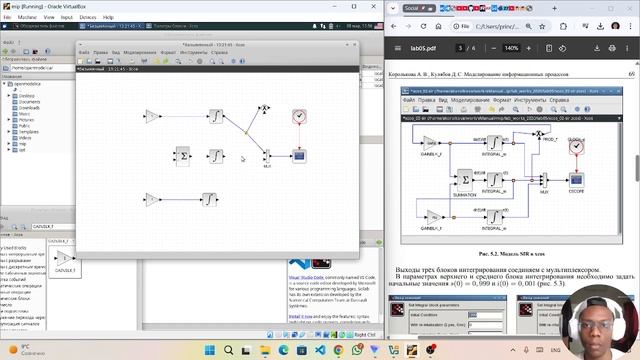640x360 pixels.
Task: Click the Open diagram icon in Xcos toolbar
Action: coord(89,61)
